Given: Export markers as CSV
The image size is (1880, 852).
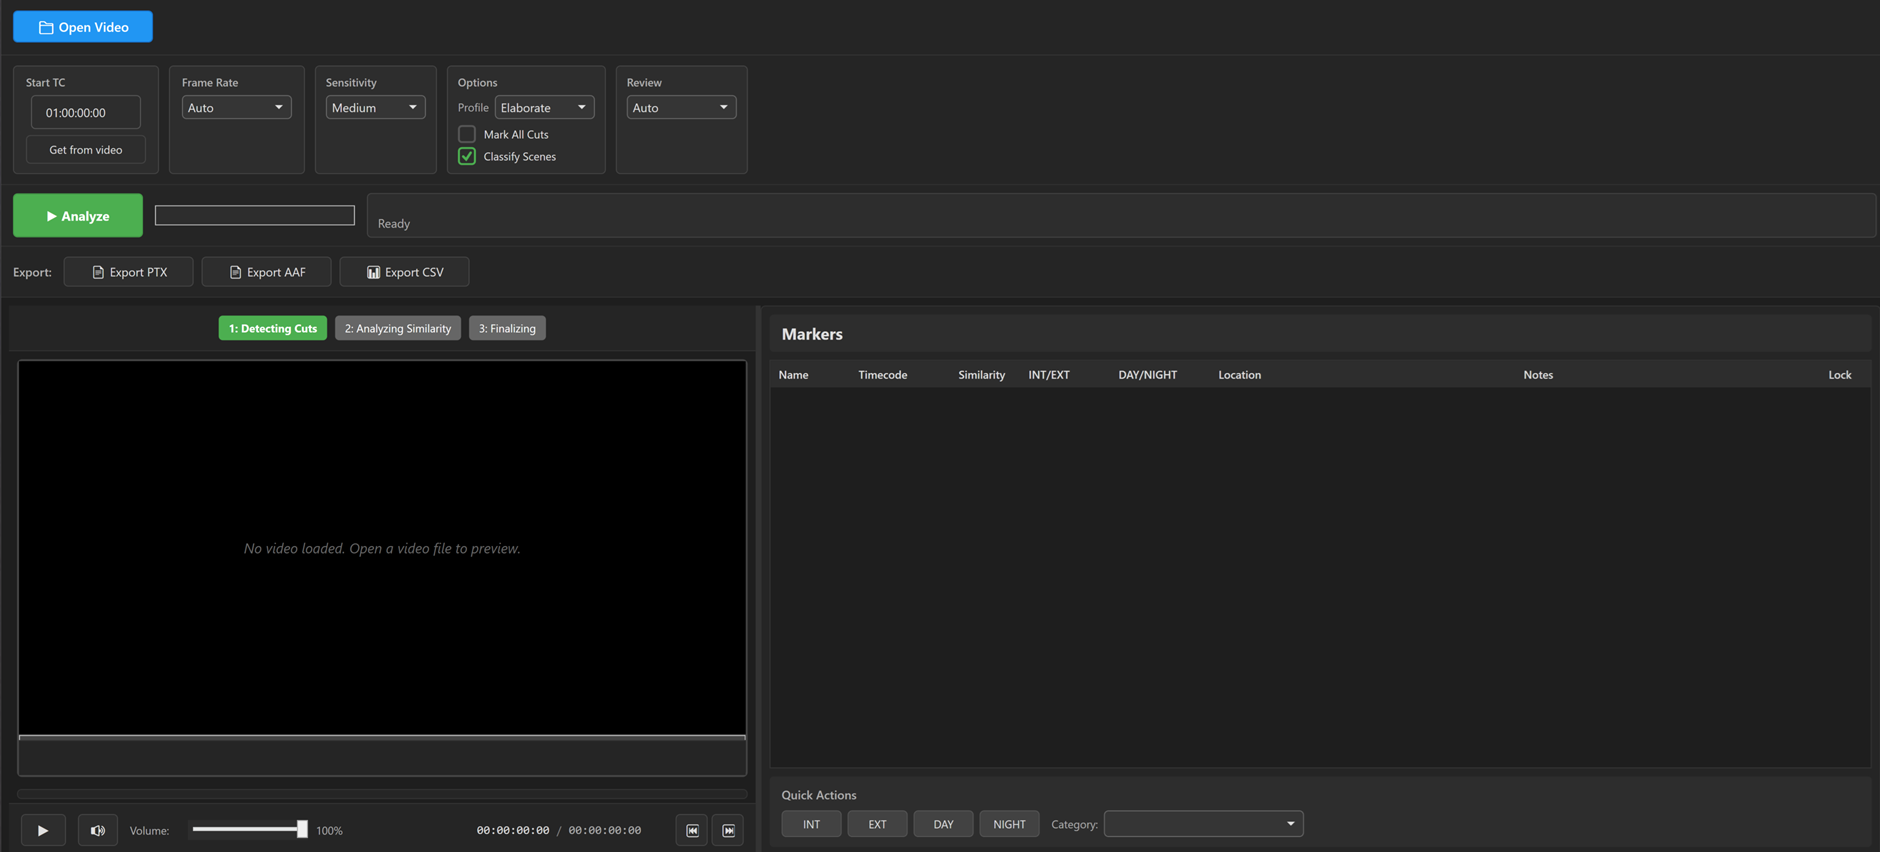Looking at the screenshot, I should pyautogui.click(x=404, y=272).
